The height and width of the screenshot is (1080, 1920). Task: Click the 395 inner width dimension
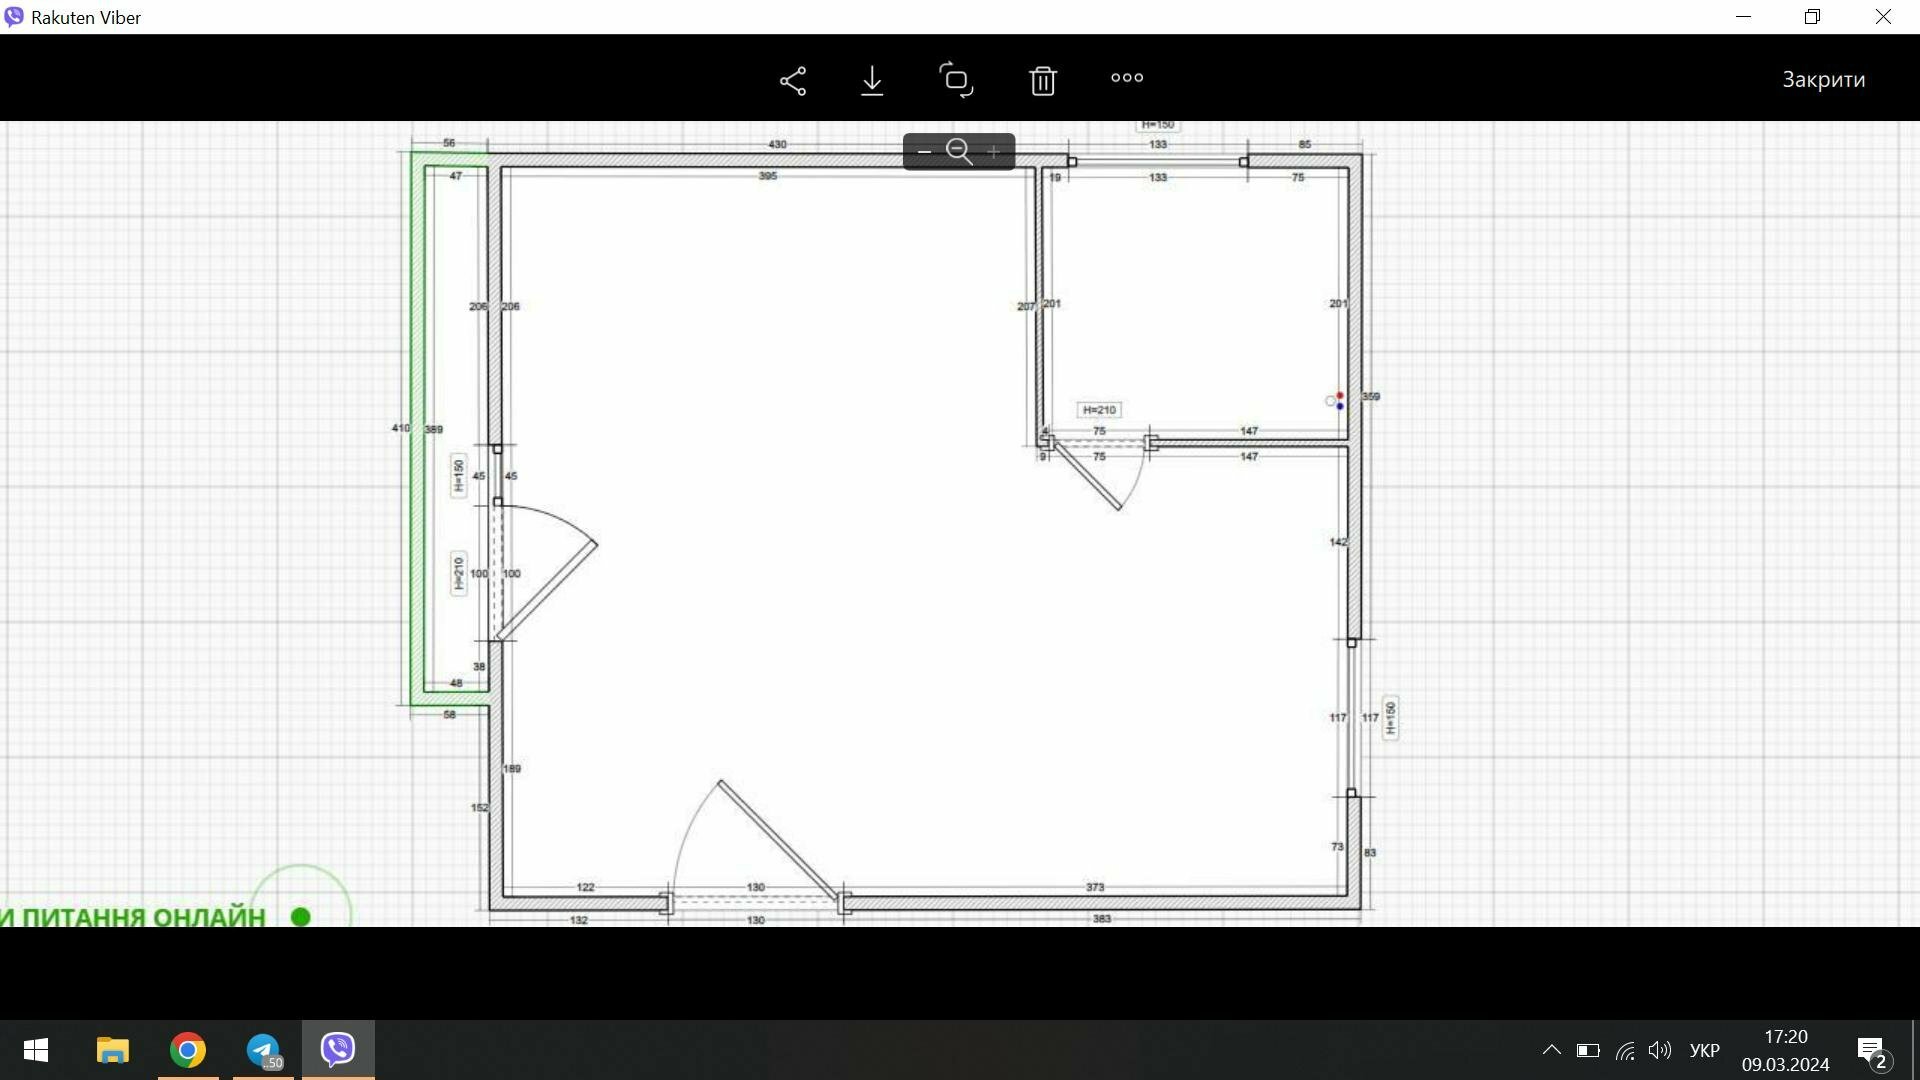pyautogui.click(x=768, y=176)
